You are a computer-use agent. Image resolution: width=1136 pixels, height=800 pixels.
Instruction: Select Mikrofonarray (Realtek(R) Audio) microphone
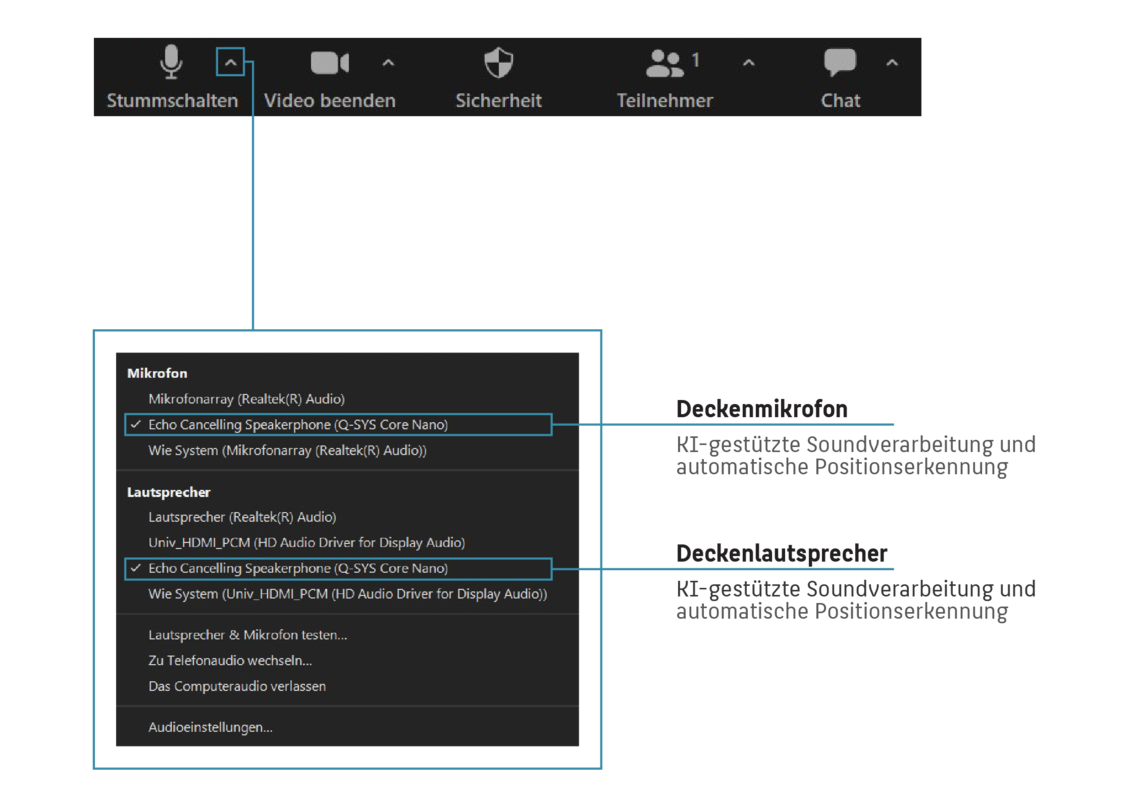click(246, 399)
